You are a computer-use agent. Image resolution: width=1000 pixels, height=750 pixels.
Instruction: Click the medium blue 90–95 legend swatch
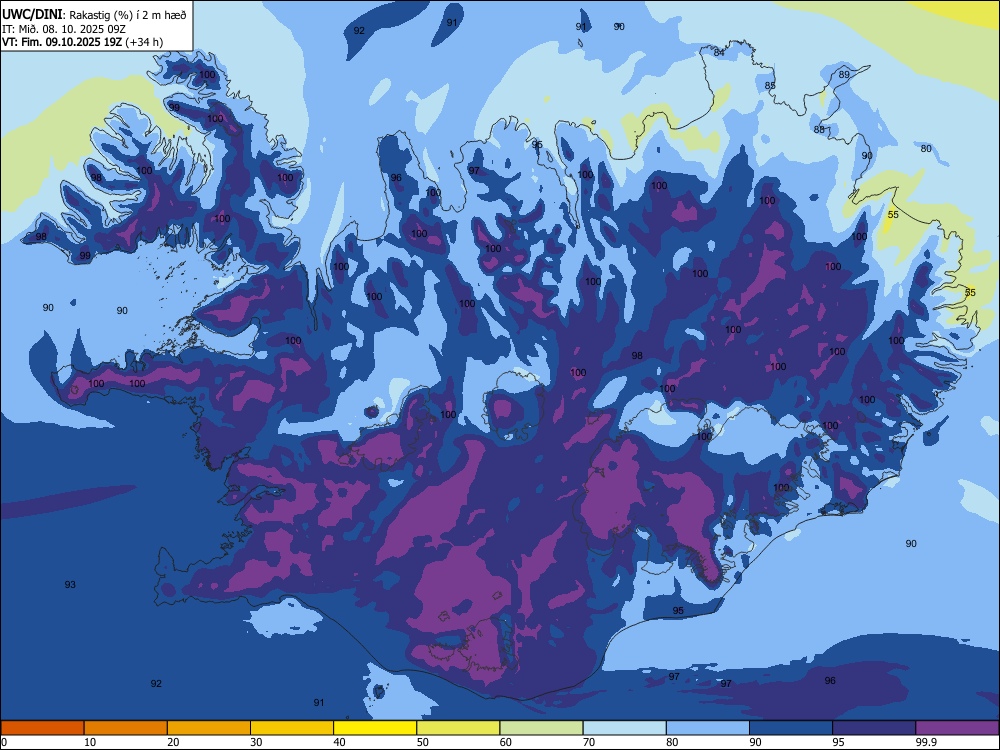pos(791,728)
